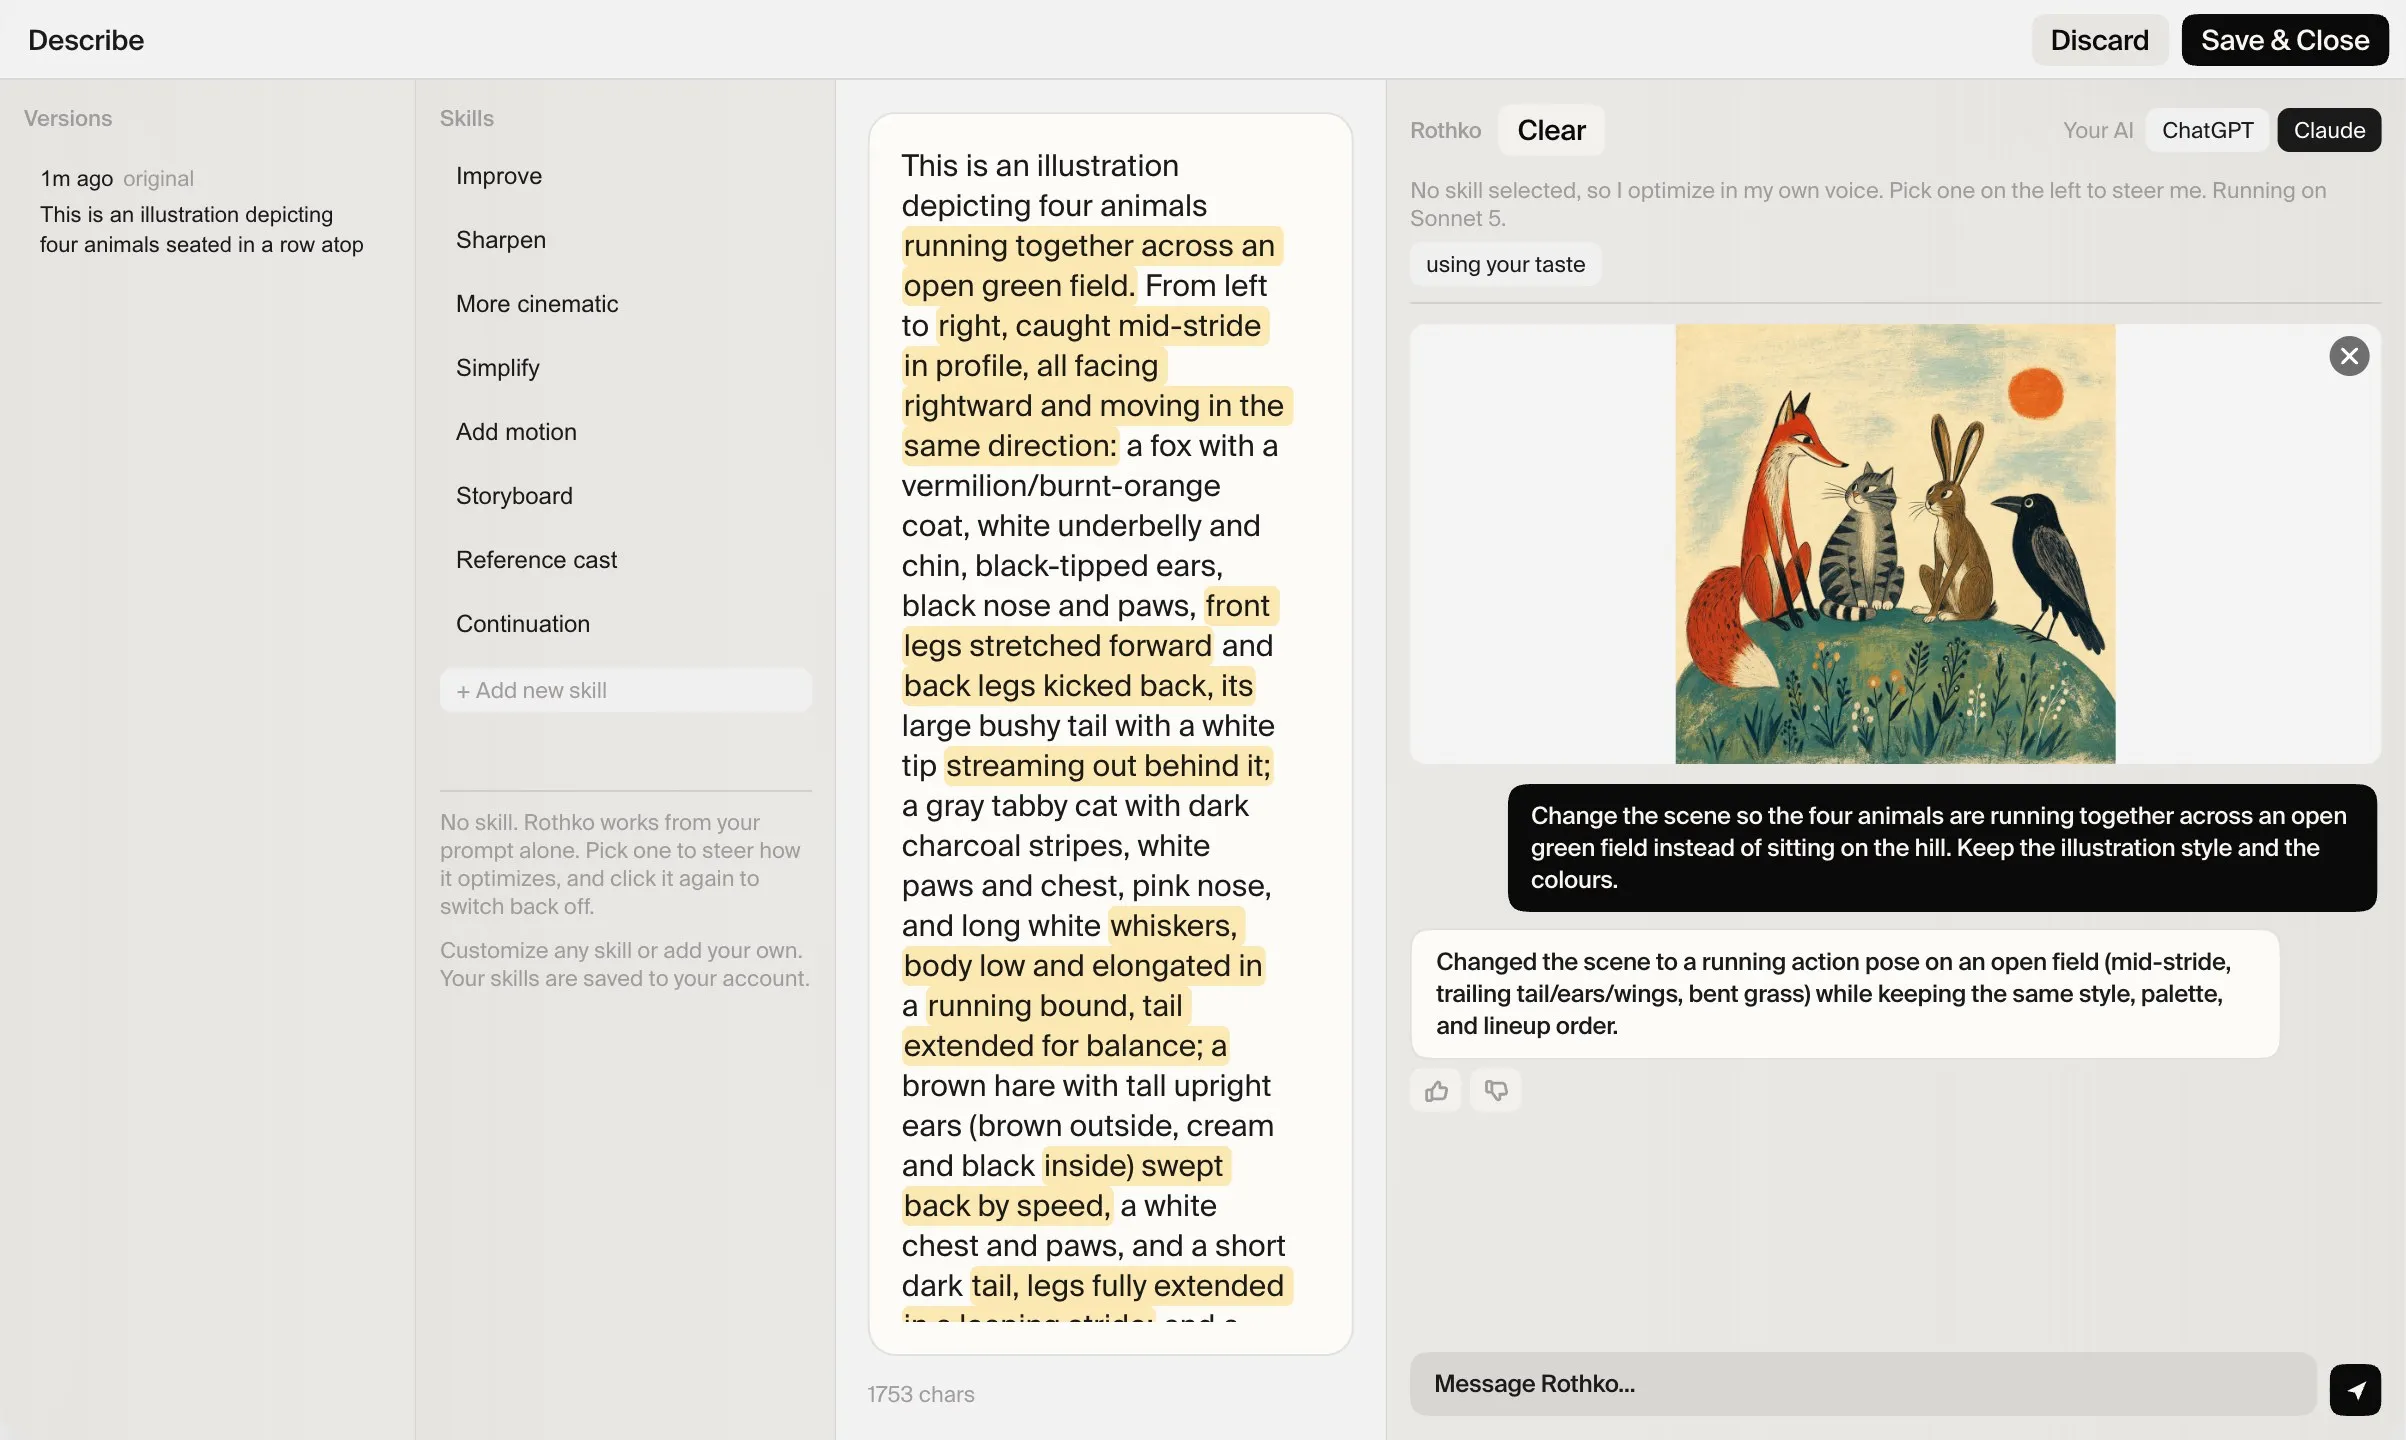The image size is (2406, 1440).
Task: Click the 'Skills' panel heading
Action: coord(467,118)
